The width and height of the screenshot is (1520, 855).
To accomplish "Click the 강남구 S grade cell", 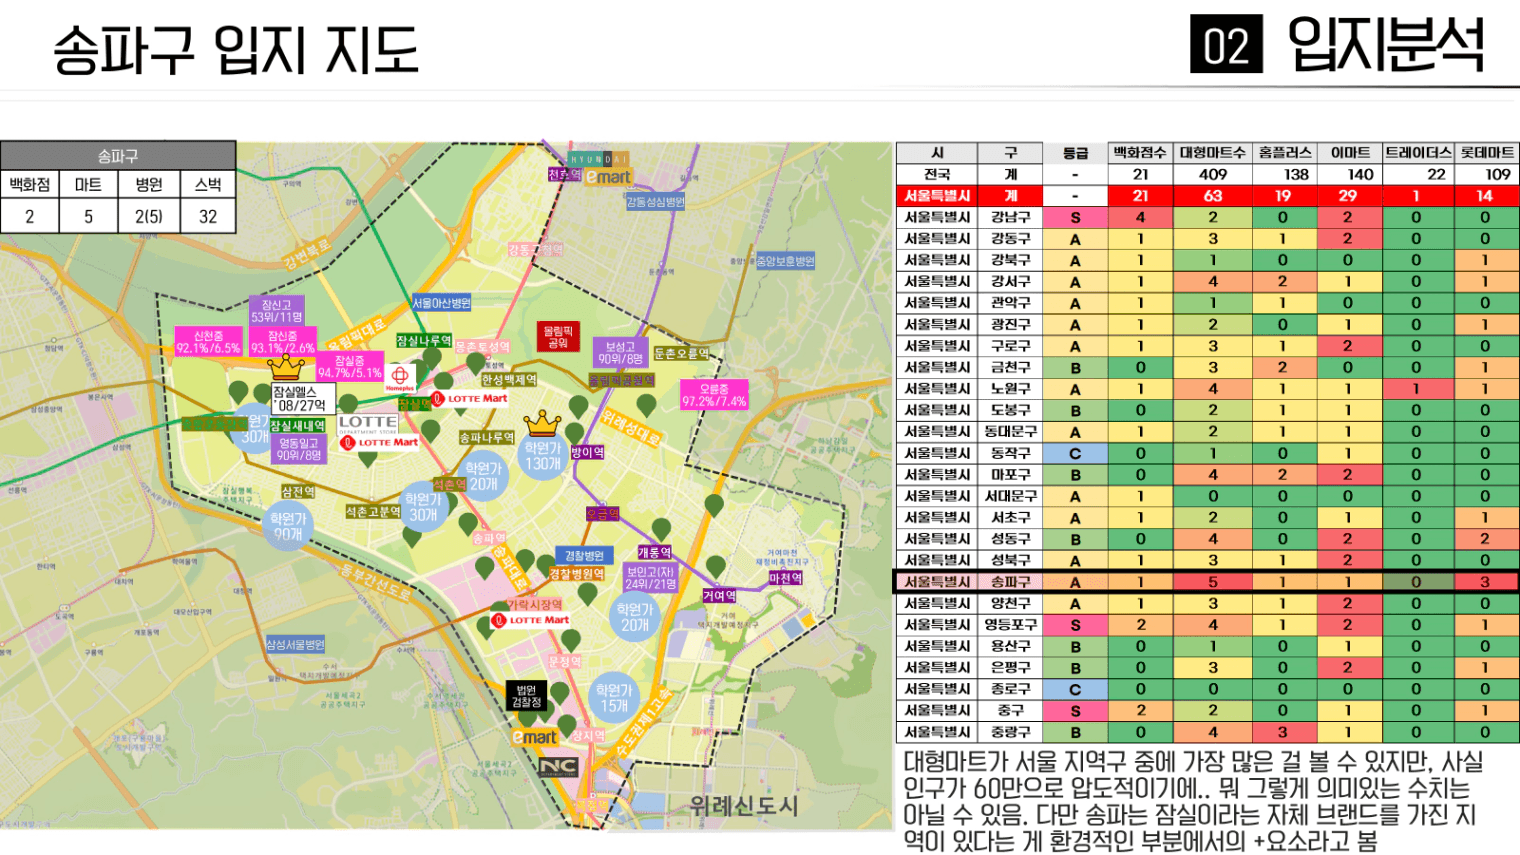I will point(1075,218).
